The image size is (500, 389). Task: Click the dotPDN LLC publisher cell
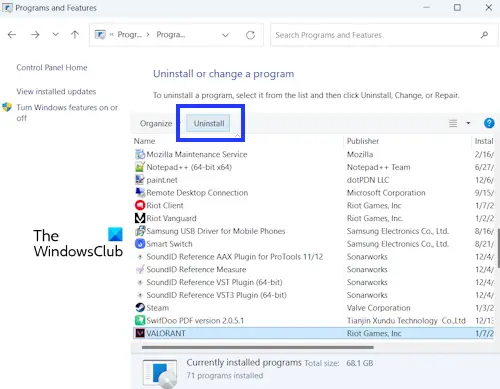click(368, 180)
